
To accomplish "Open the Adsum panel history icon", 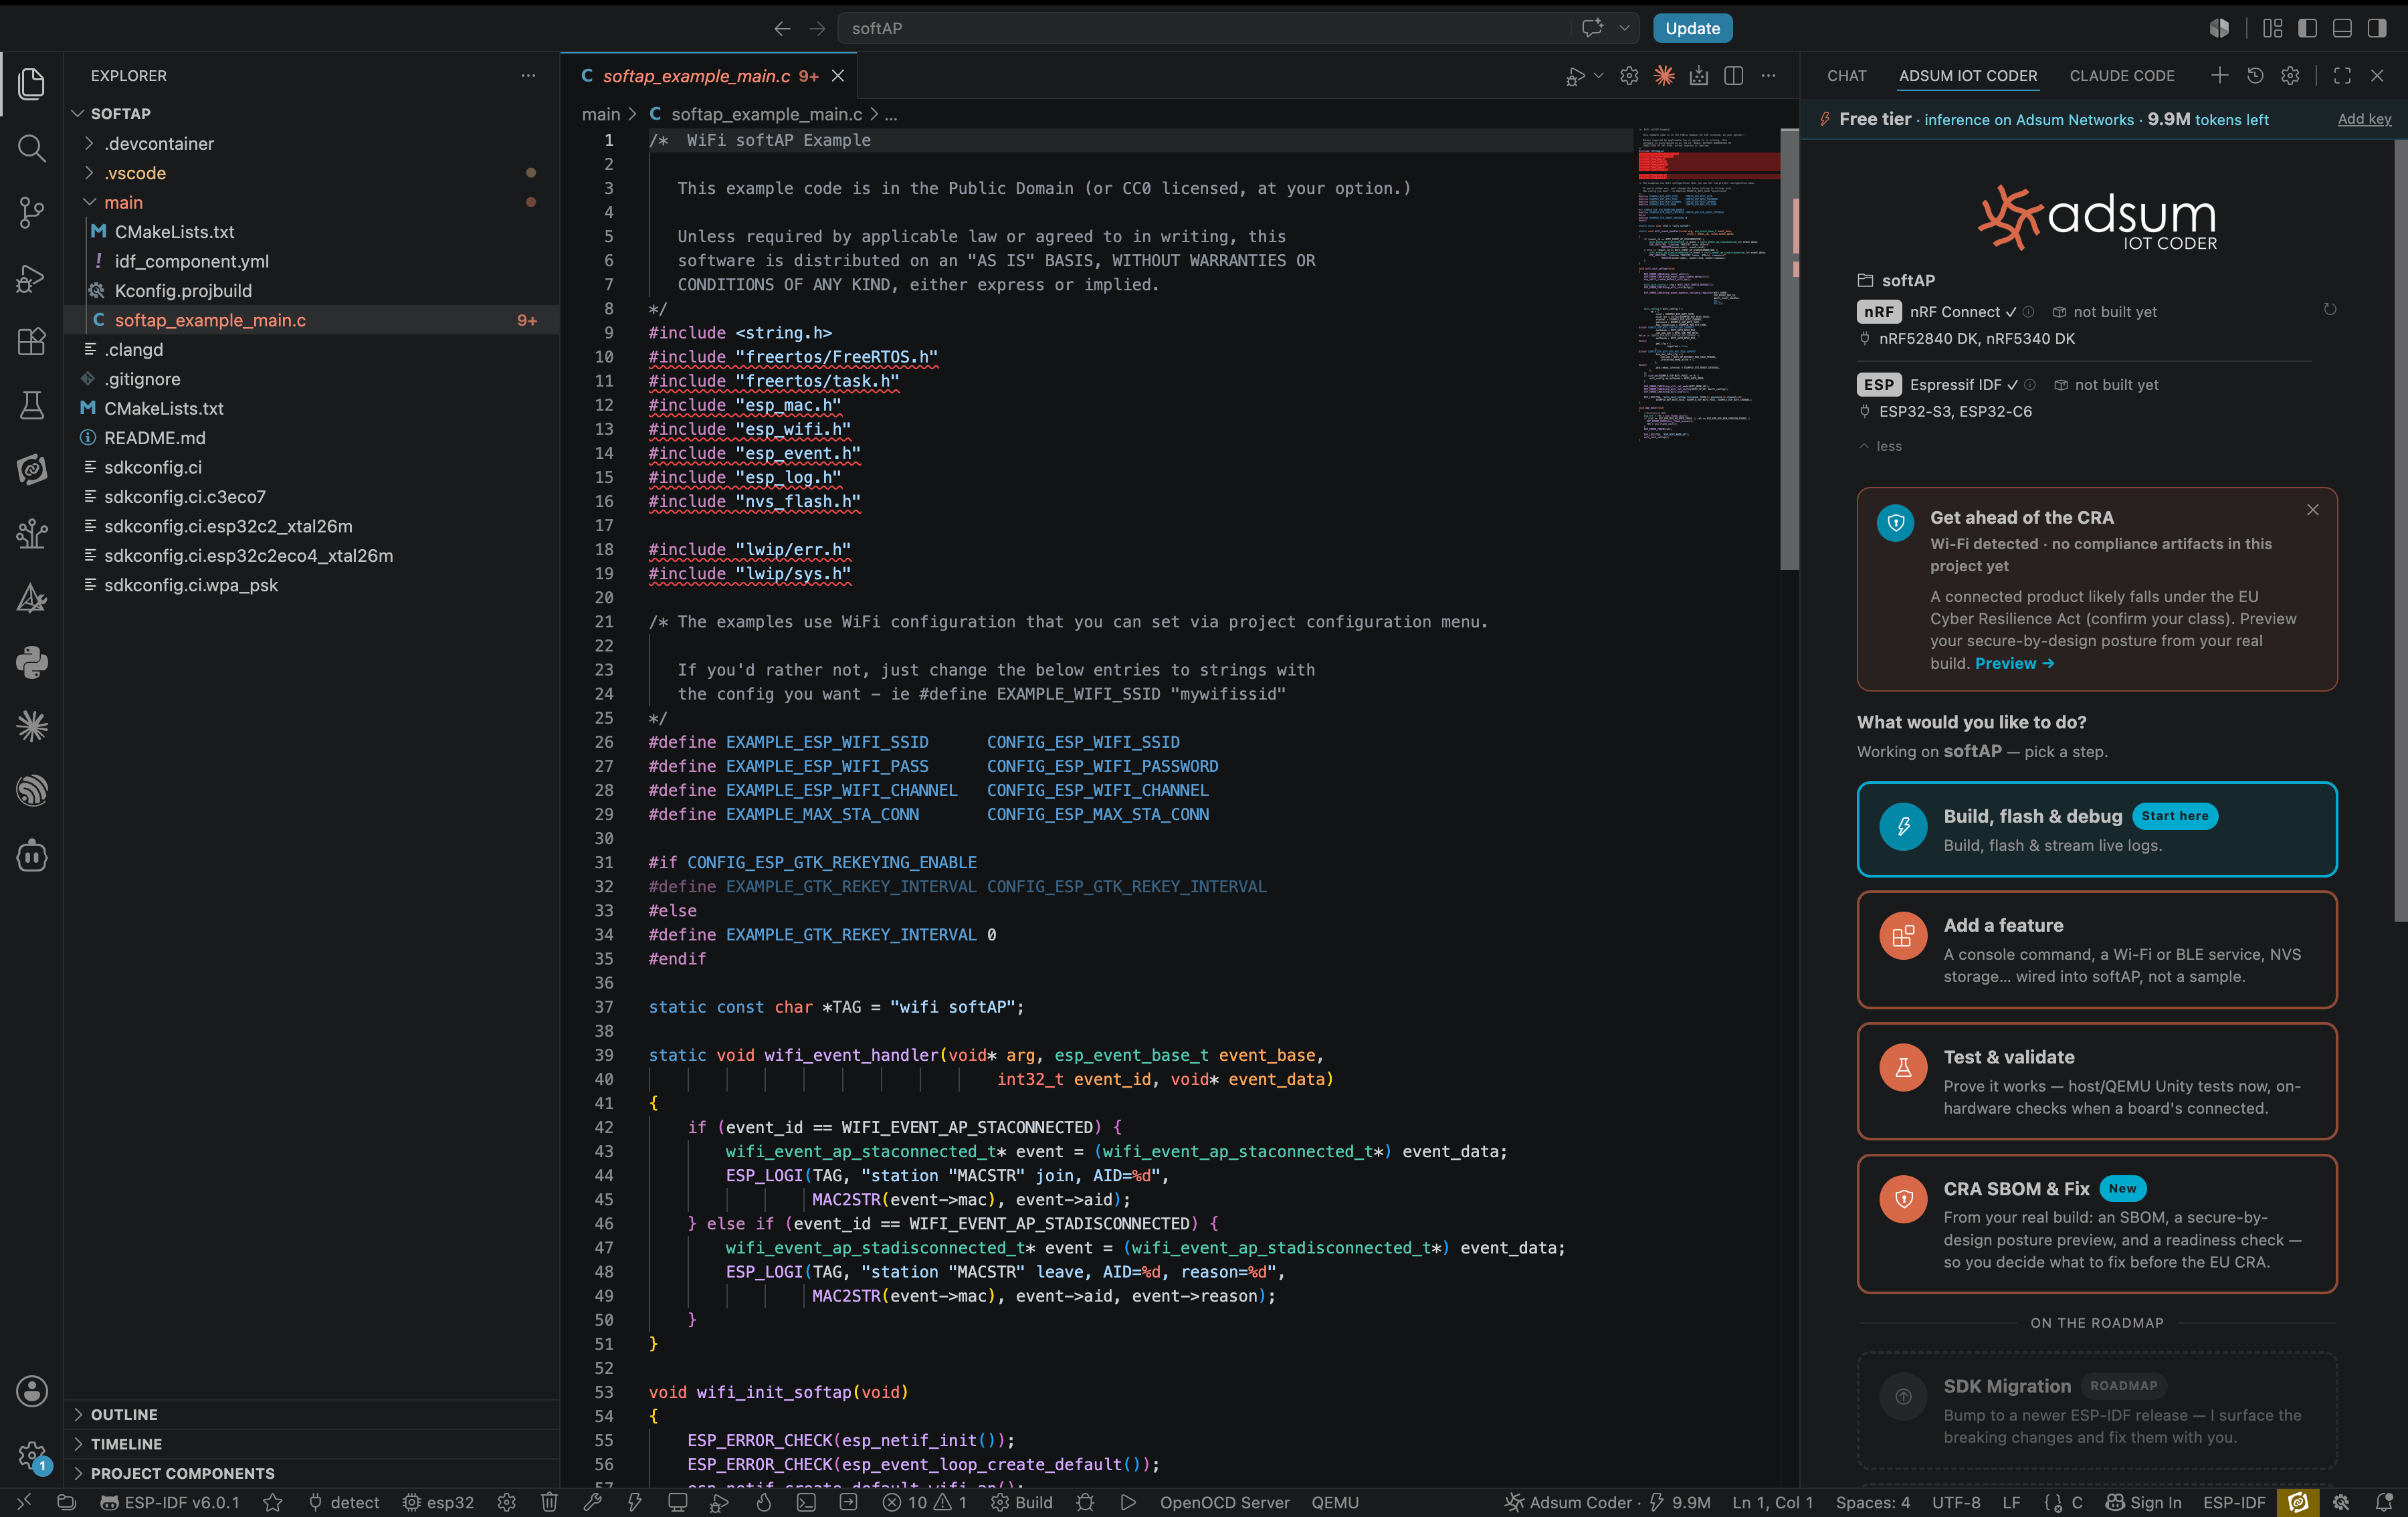I will tap(2255, 76).
